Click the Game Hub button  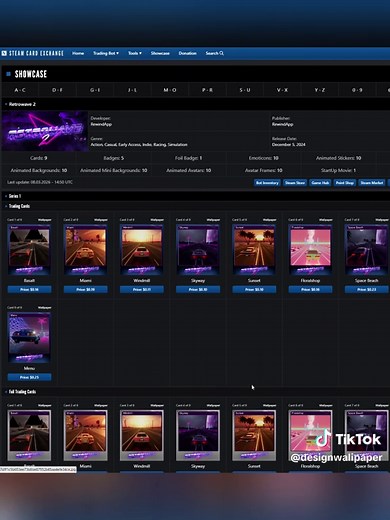click(320, 183)
